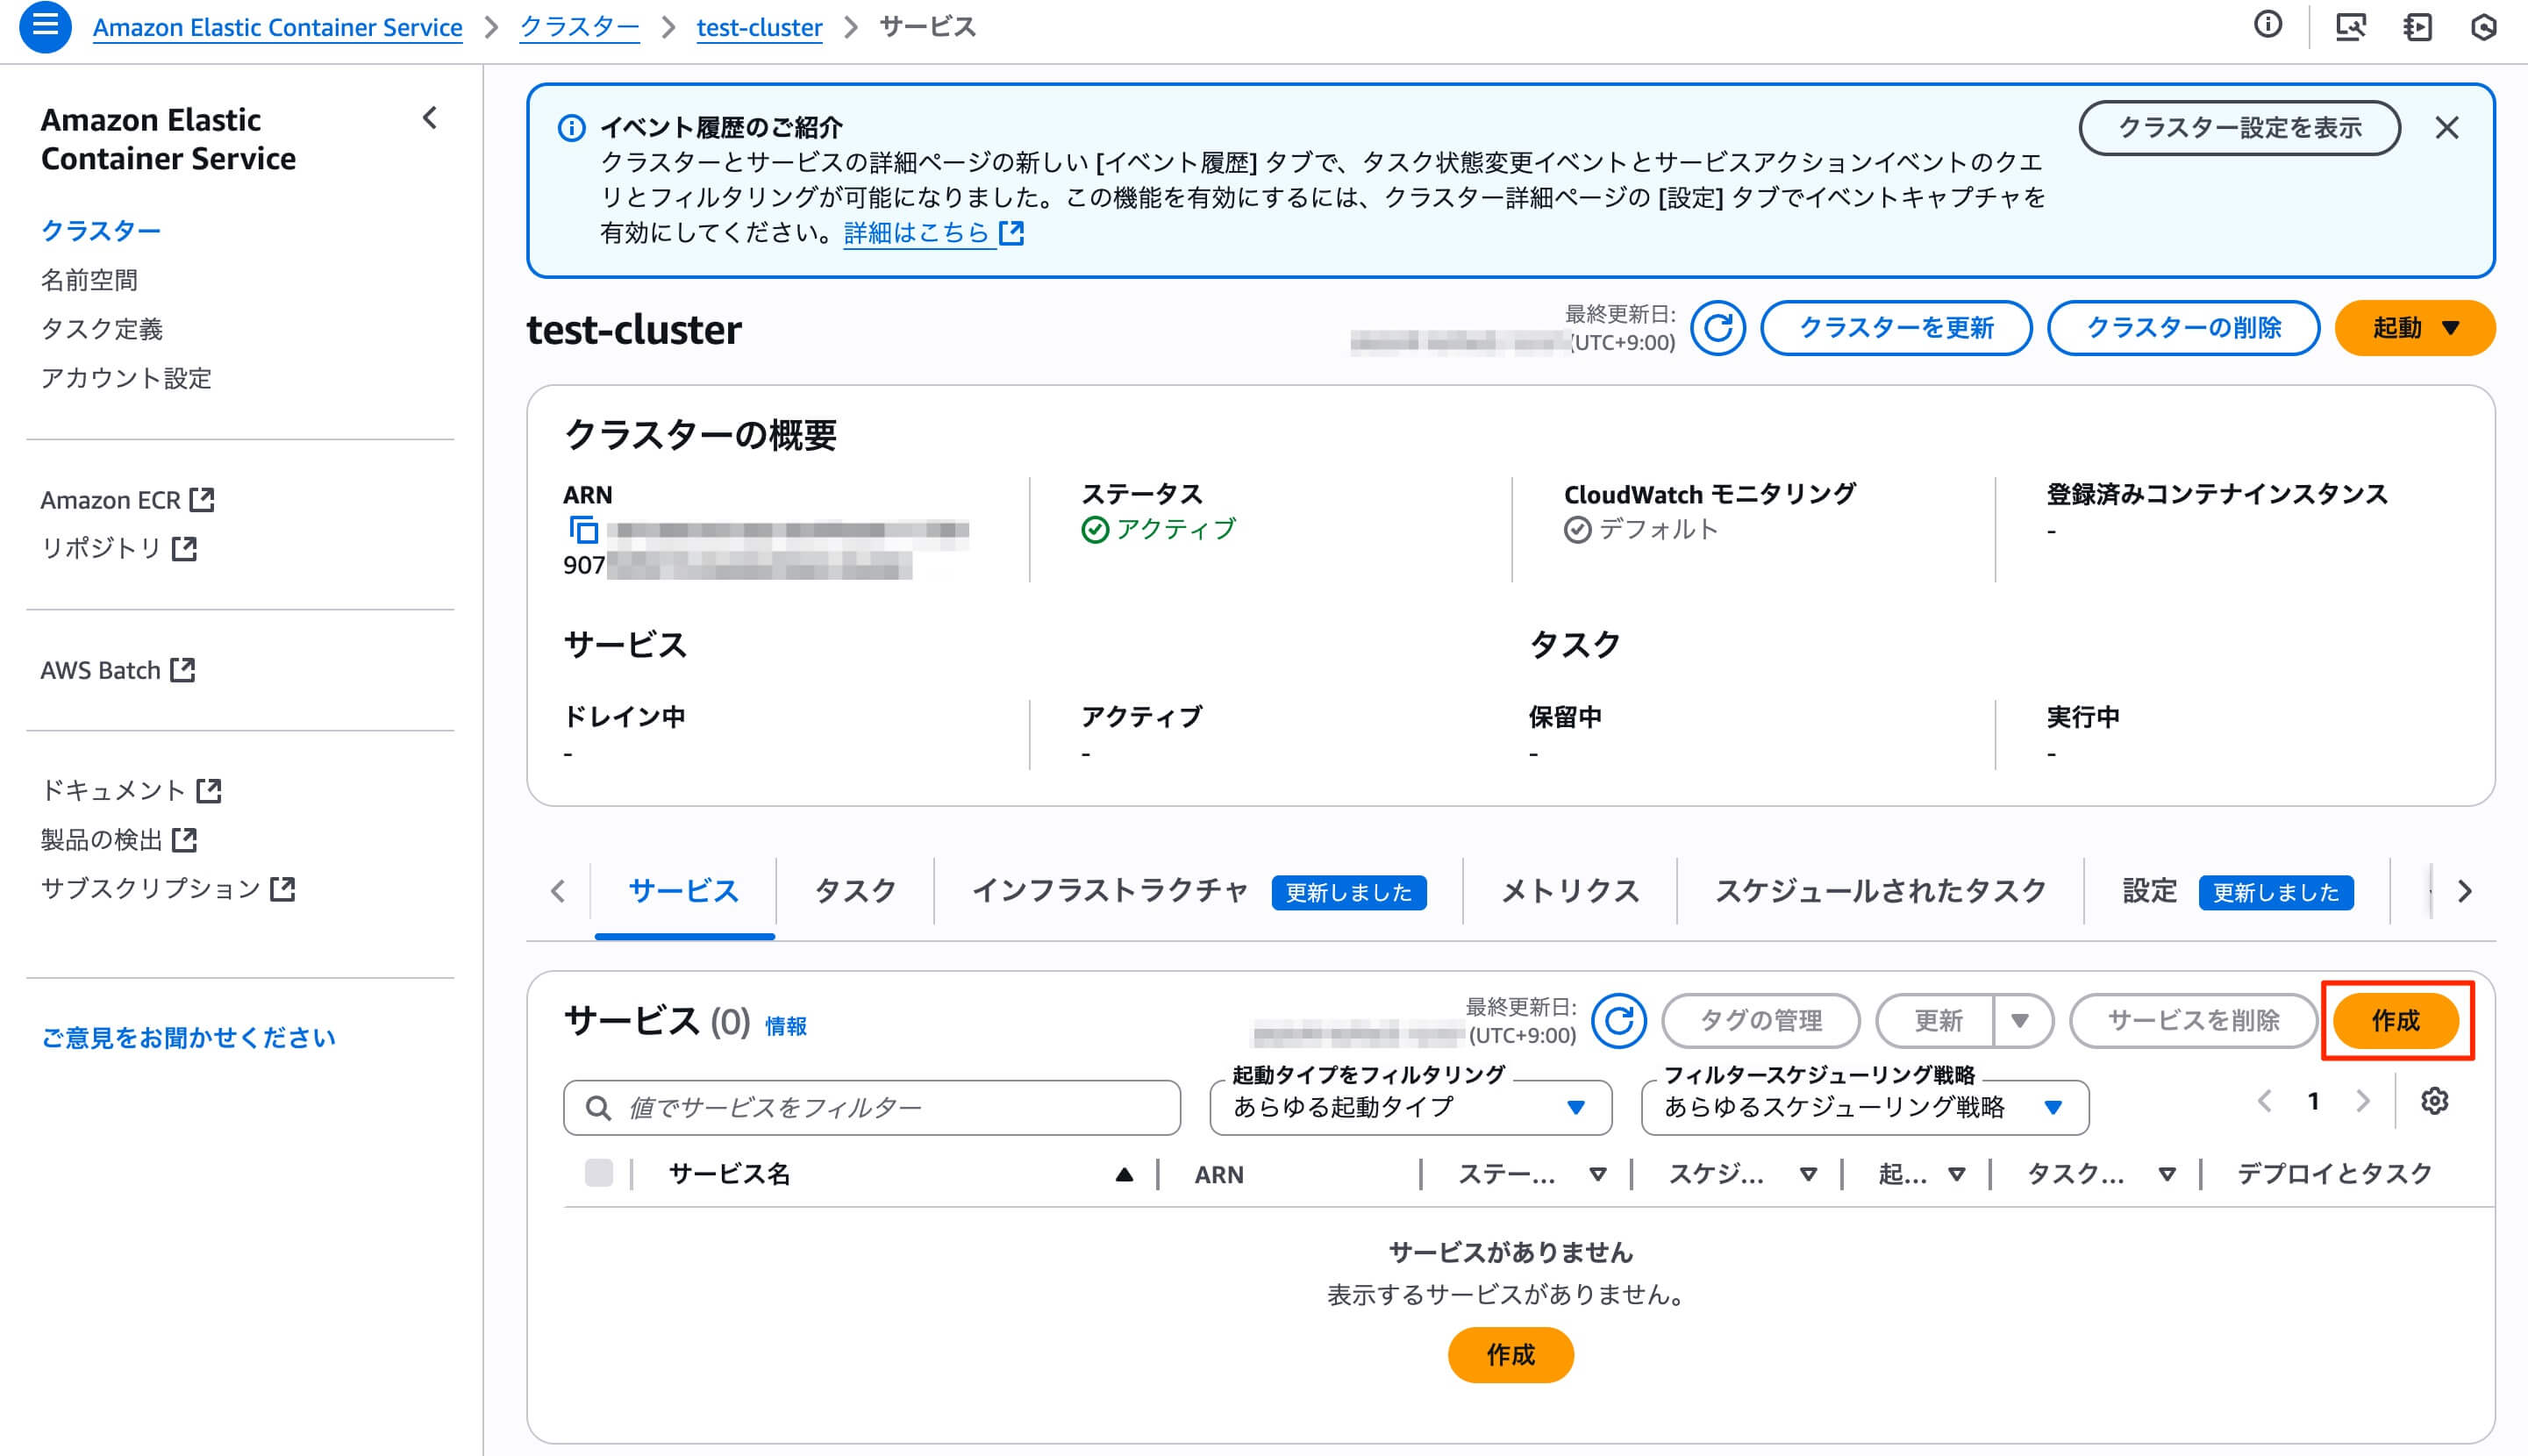Copy the cluster ARN using the copy icon

tap(585, 530)
